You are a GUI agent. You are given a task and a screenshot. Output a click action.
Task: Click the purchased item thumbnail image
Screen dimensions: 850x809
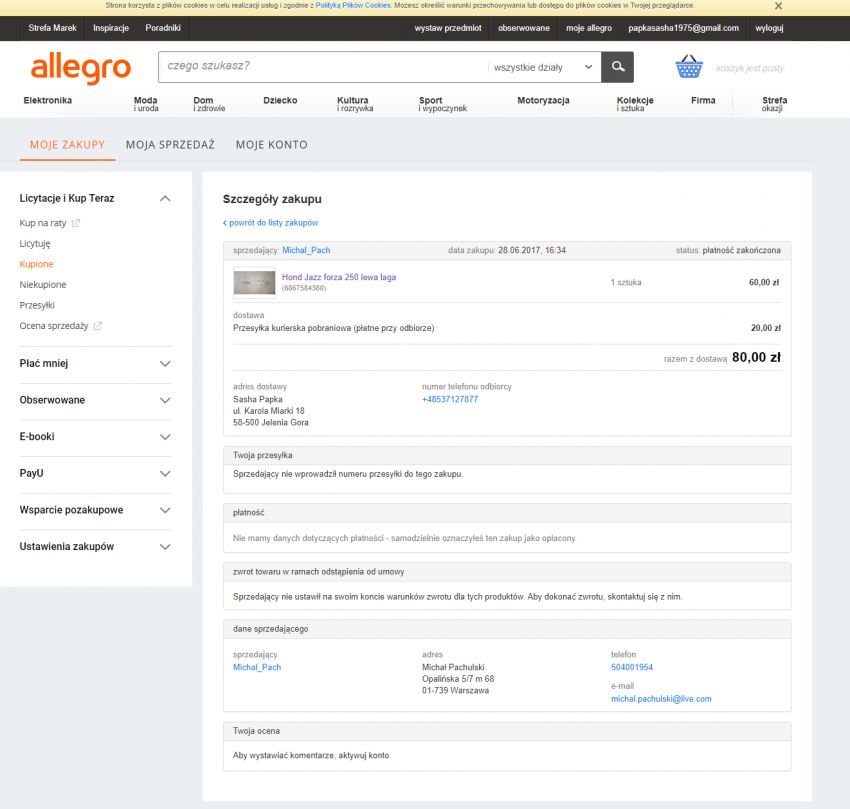coord(254,282)
